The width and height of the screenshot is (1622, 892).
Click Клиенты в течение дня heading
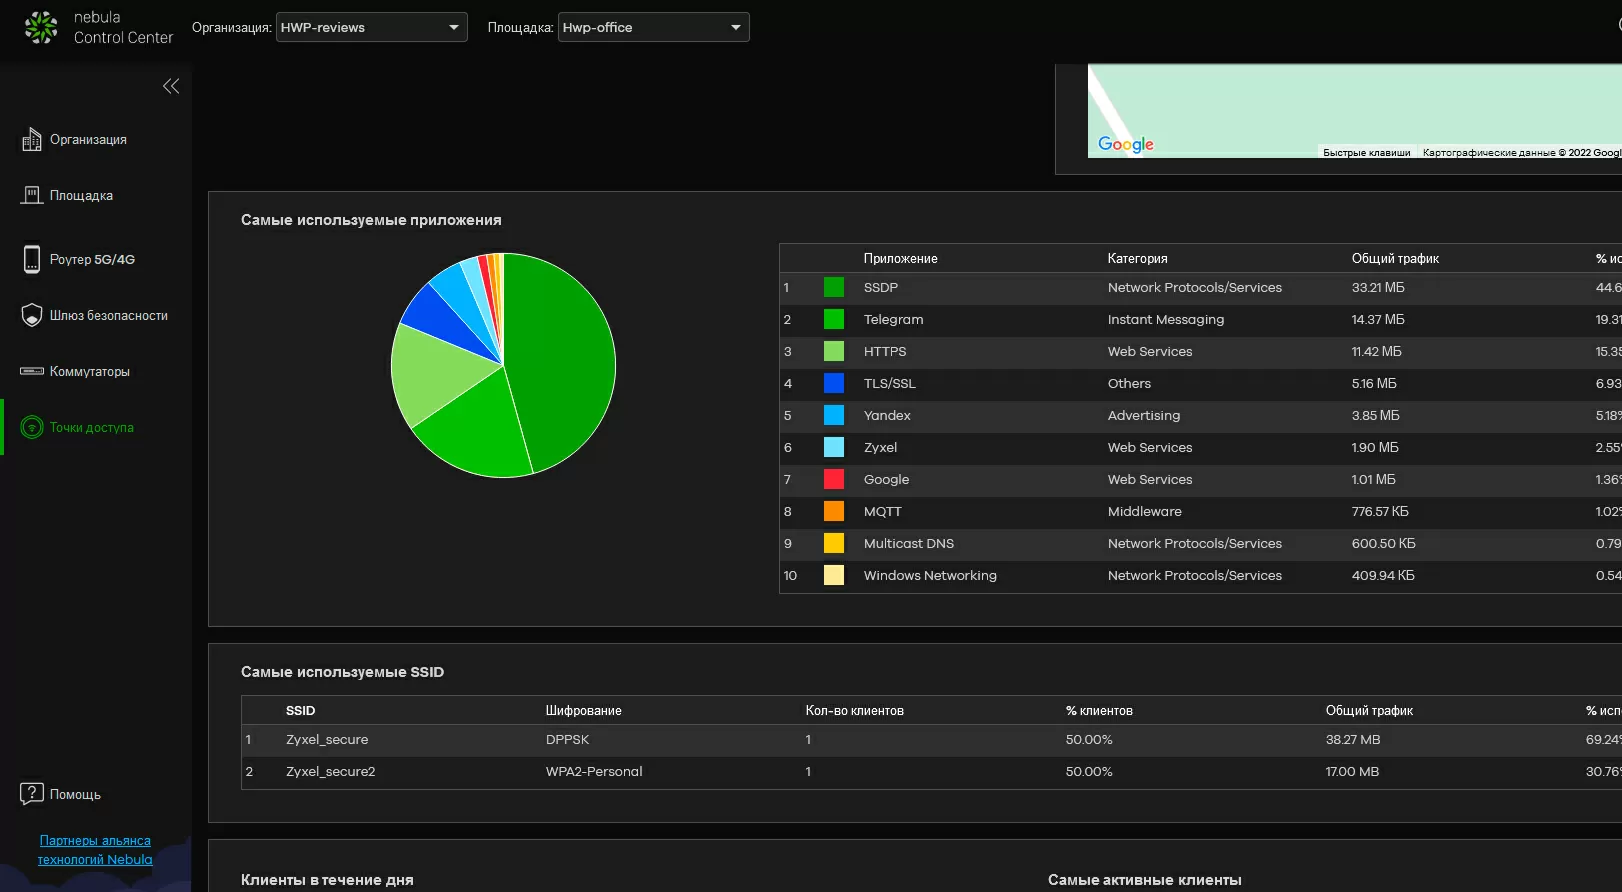[x=326, y=880]
